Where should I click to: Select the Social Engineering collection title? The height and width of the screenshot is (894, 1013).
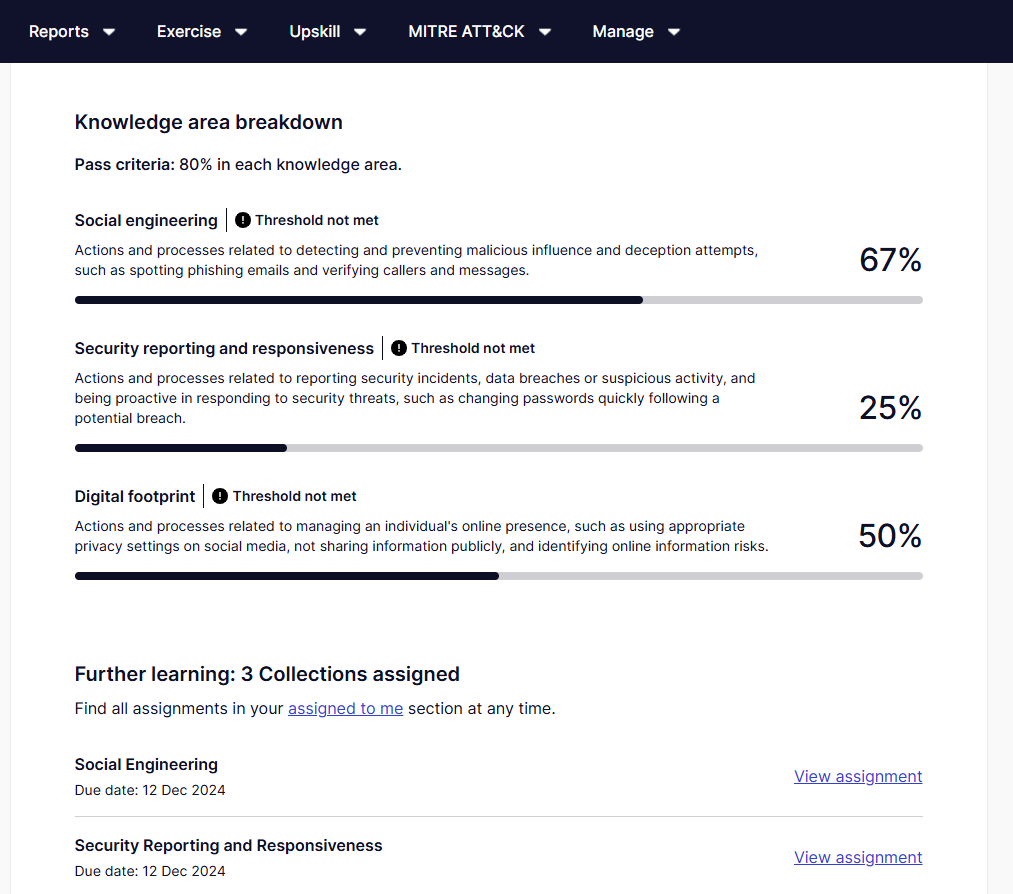[x=146, y=764]
